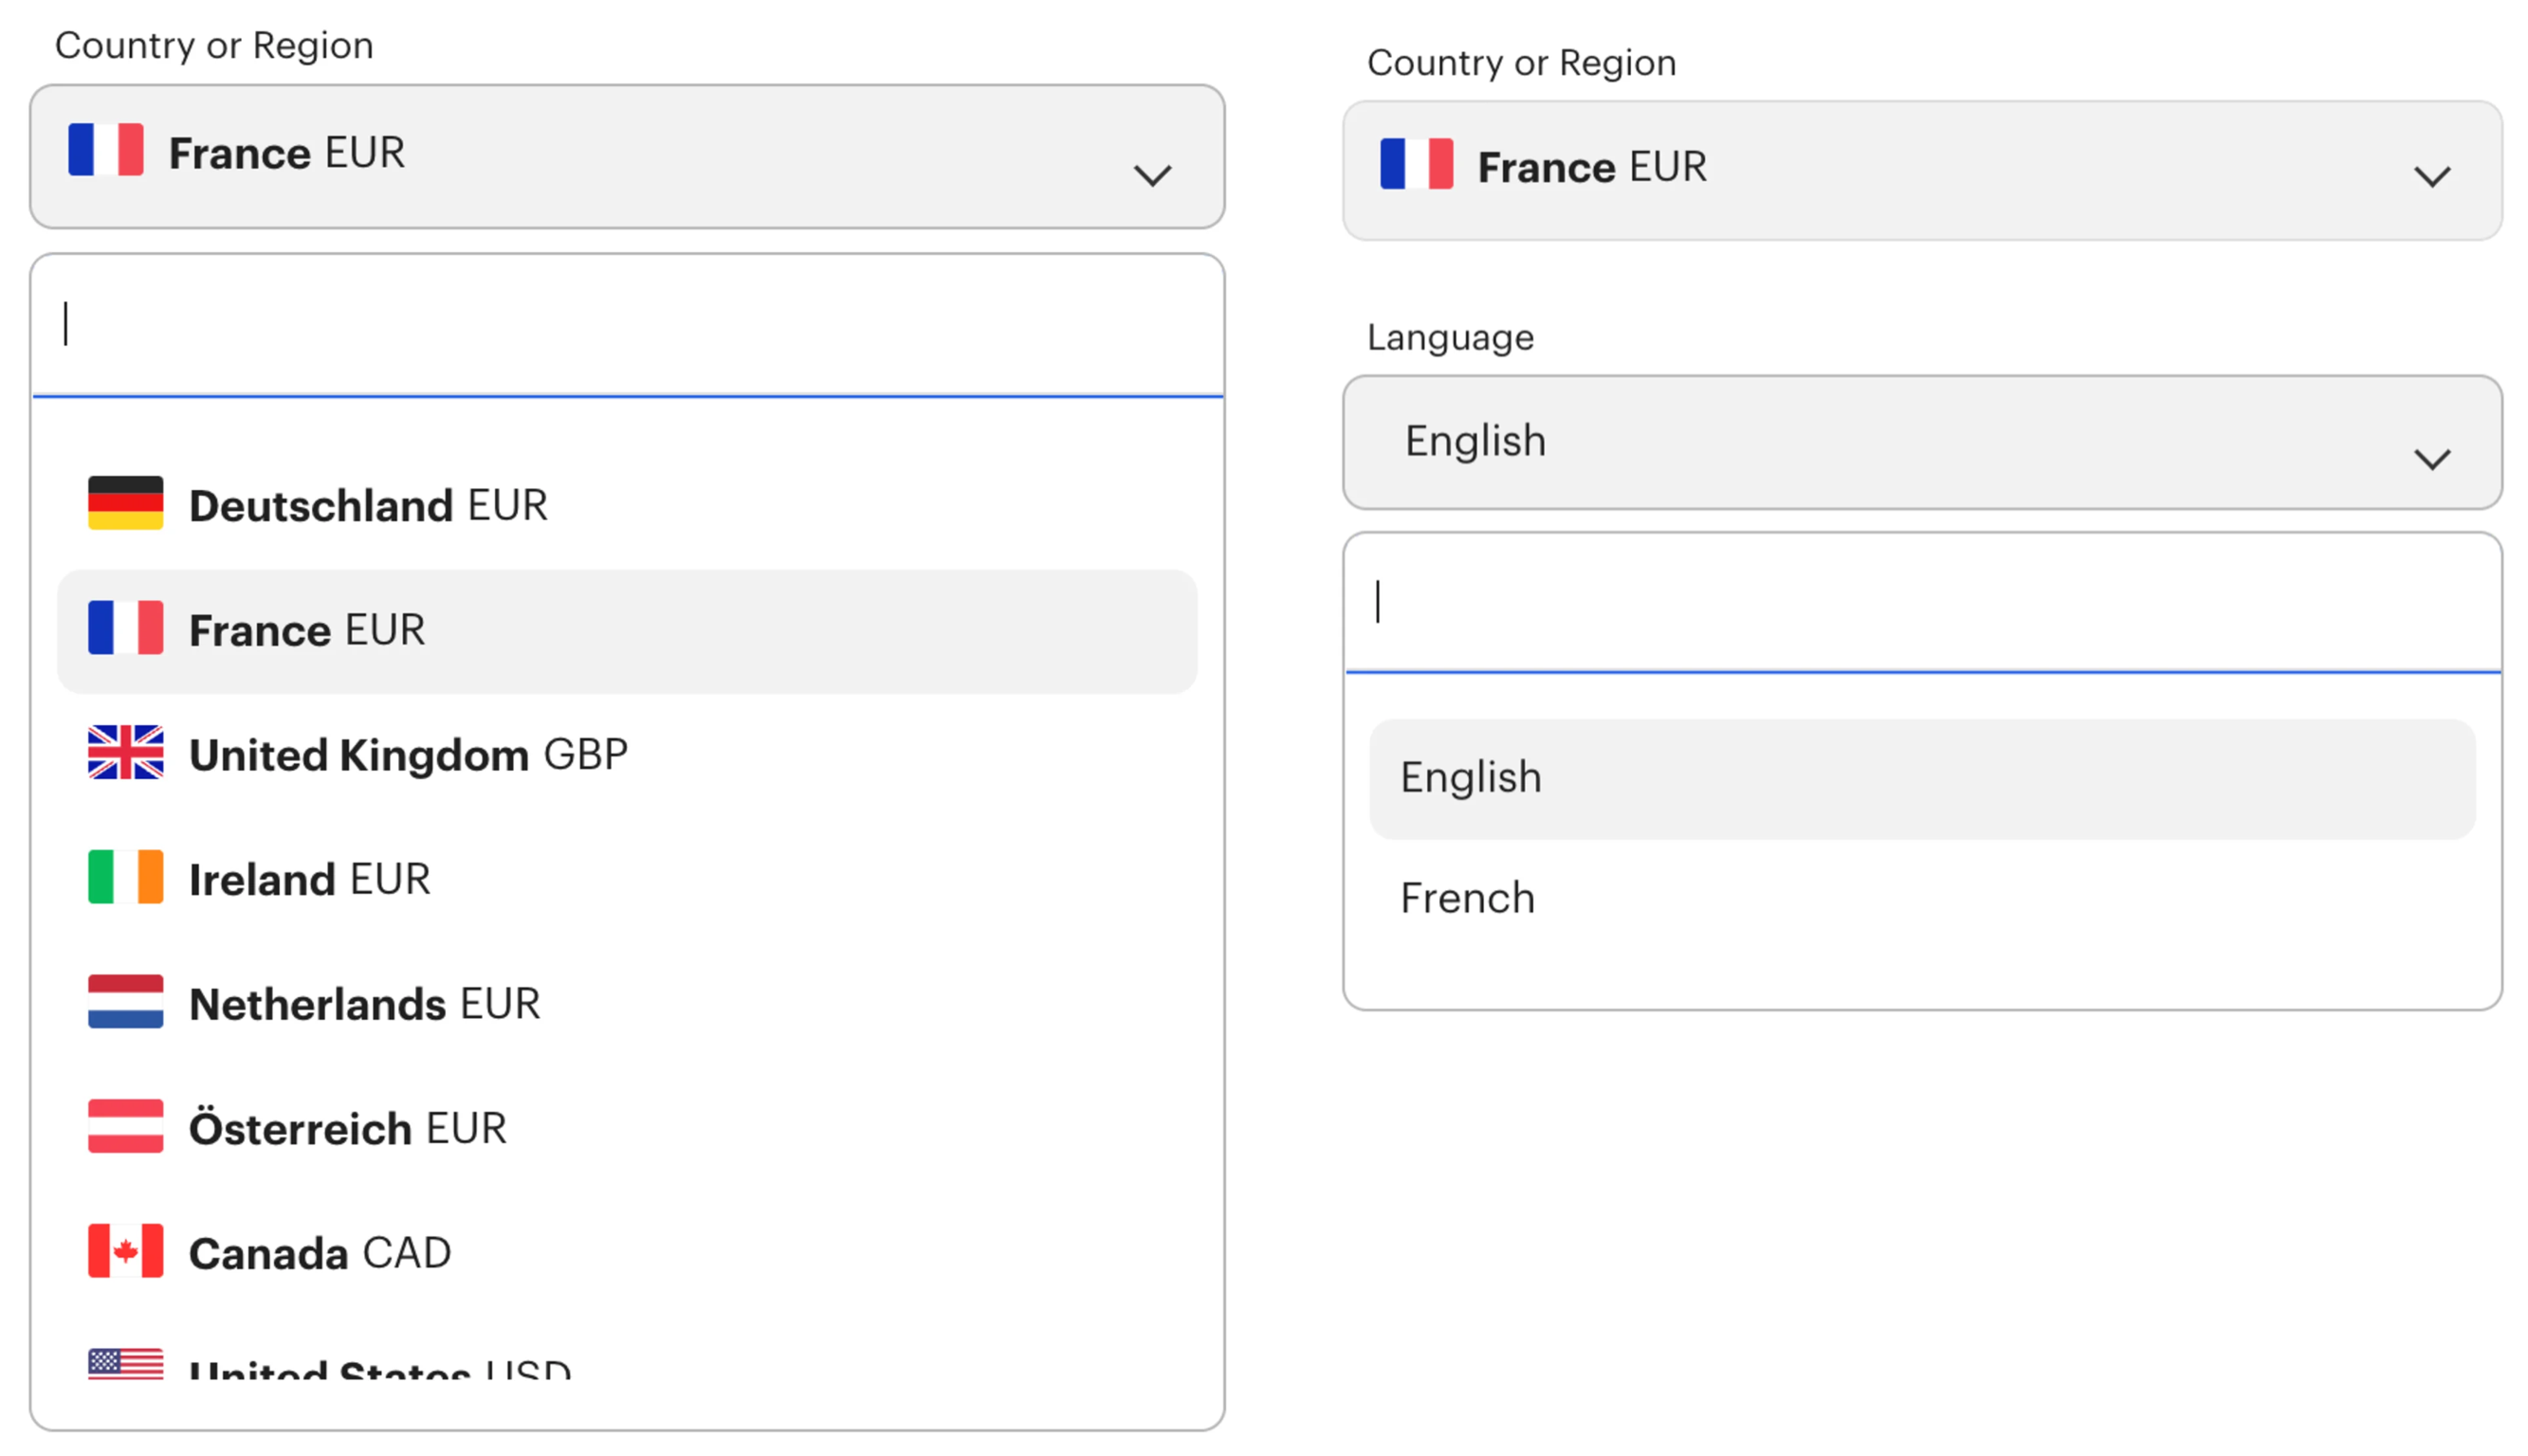Click the German flag icon for Deutschland

(x=125, y=503)
